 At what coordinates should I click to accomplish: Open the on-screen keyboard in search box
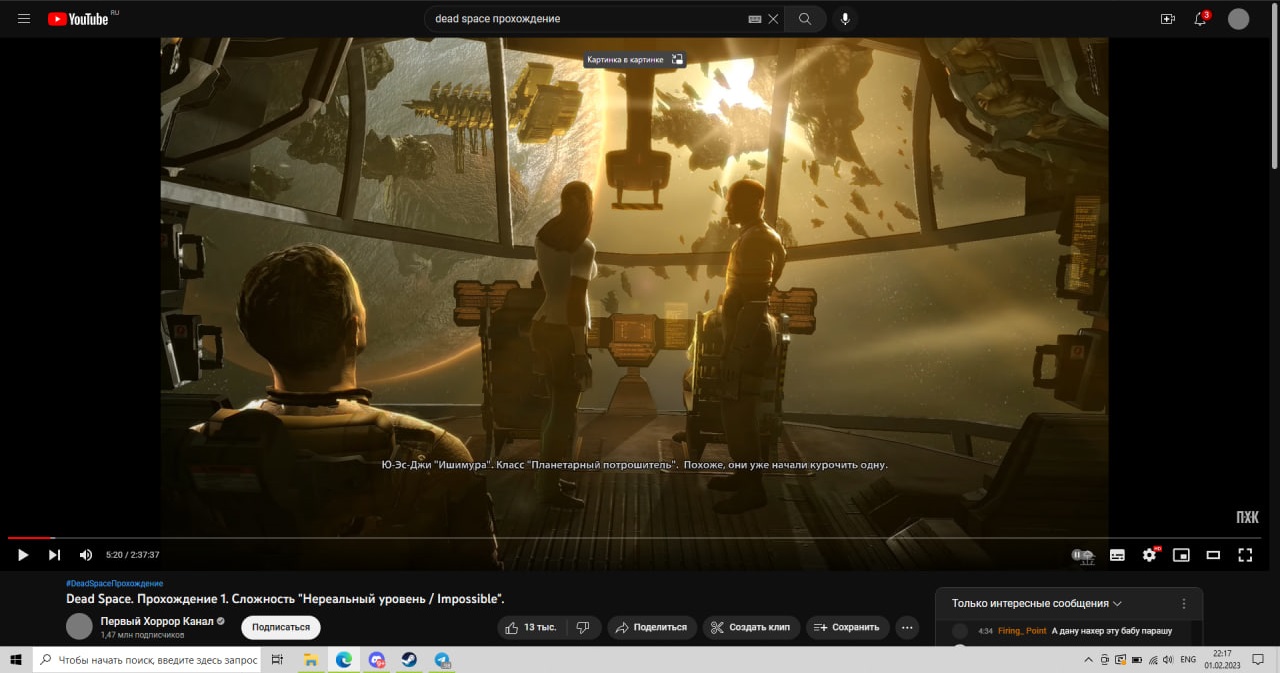pos(755,19)
